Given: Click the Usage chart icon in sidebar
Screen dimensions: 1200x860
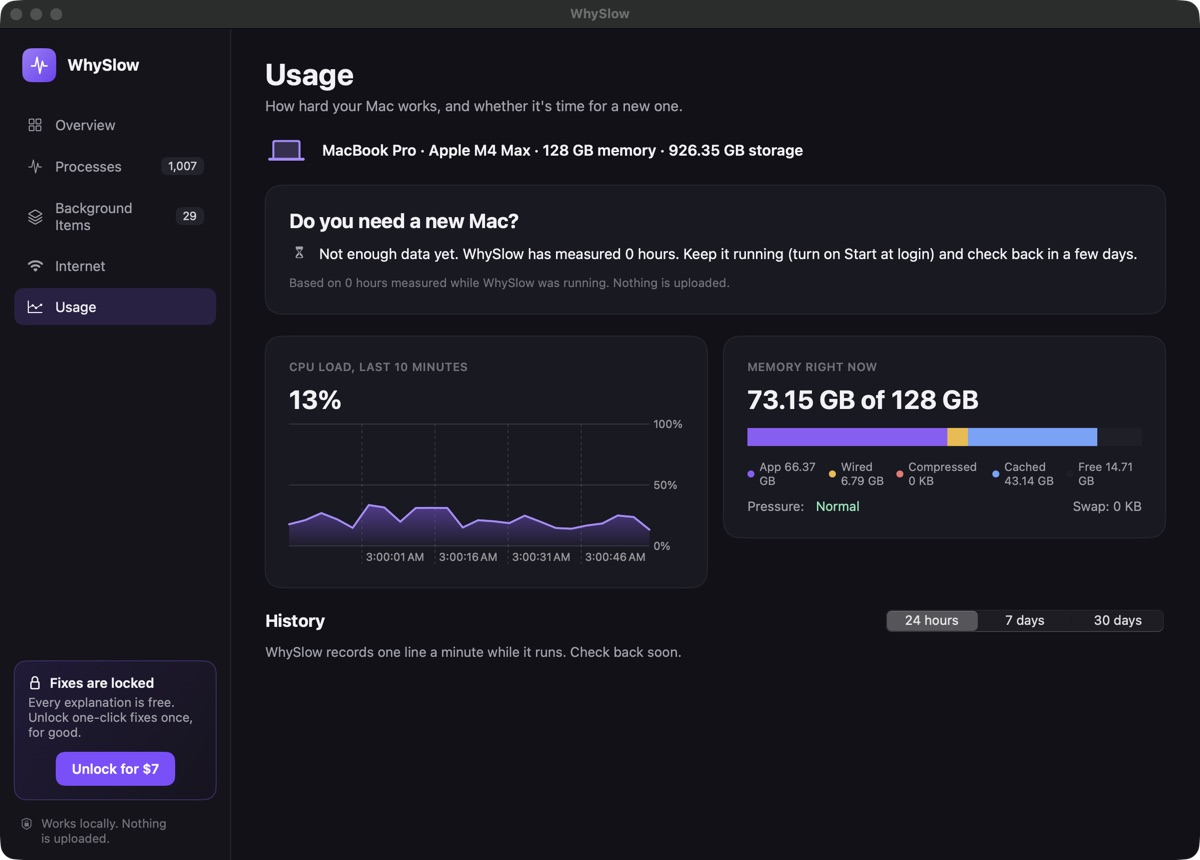Looking at the screenshot, I should coord(35,307).
